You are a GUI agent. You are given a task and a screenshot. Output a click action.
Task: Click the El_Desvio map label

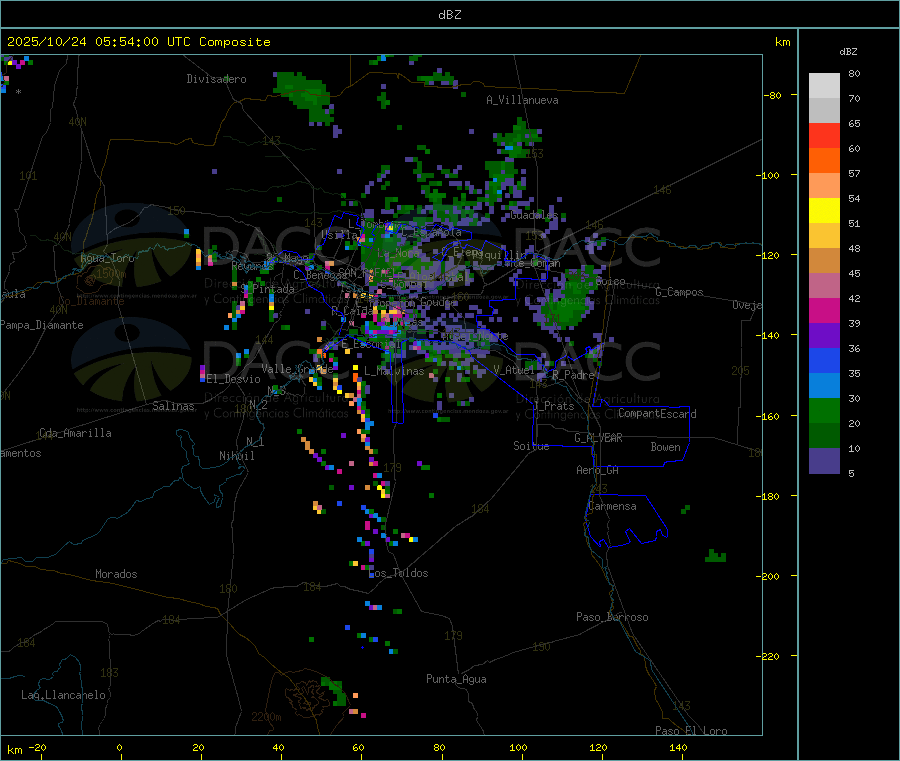(x=233, y=379)
